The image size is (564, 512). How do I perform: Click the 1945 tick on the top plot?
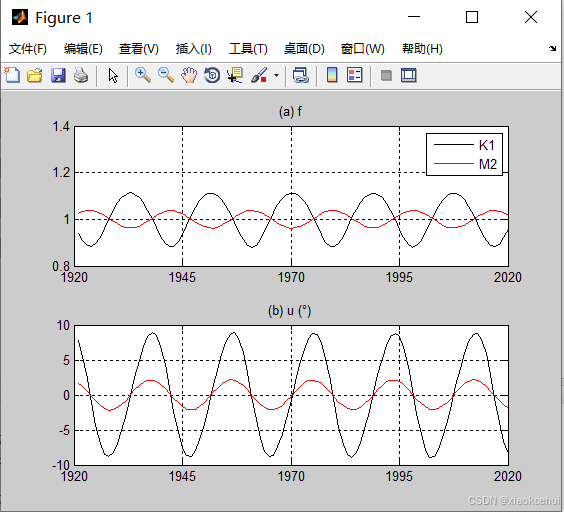point(182,277)
